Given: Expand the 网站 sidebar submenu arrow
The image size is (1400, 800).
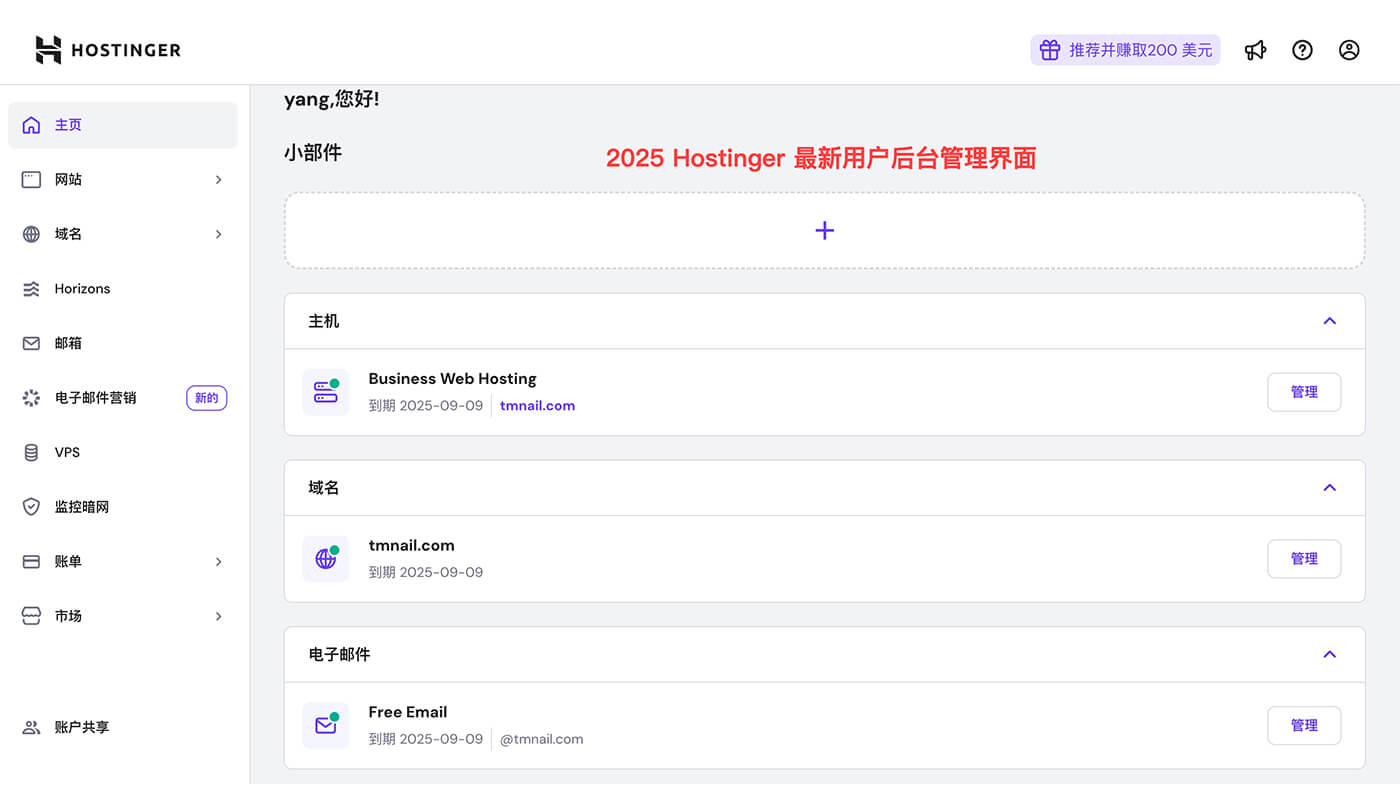Looking at the screenshot, I should point(218,180).
